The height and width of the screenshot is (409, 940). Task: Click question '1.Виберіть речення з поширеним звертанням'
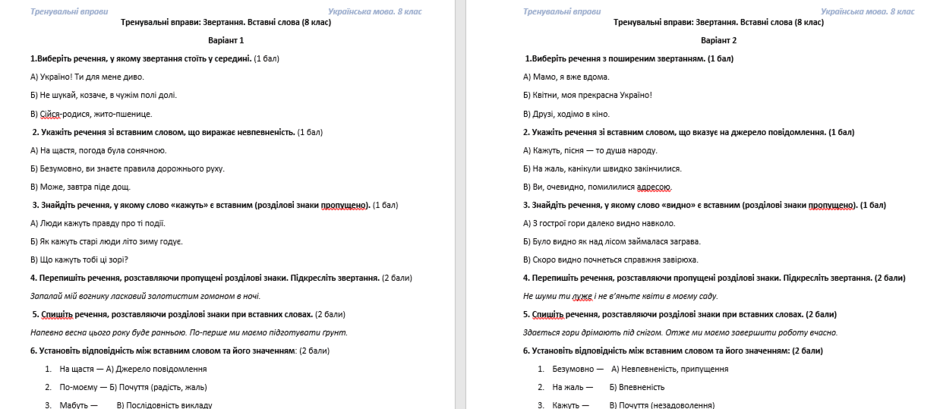pyautogui.click(x=629, y=59)
